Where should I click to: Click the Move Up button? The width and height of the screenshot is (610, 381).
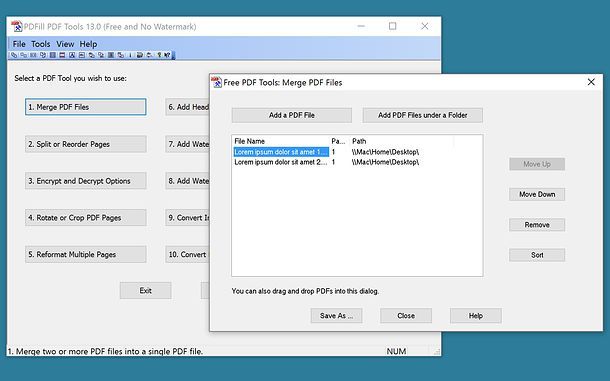coord(537,164)
